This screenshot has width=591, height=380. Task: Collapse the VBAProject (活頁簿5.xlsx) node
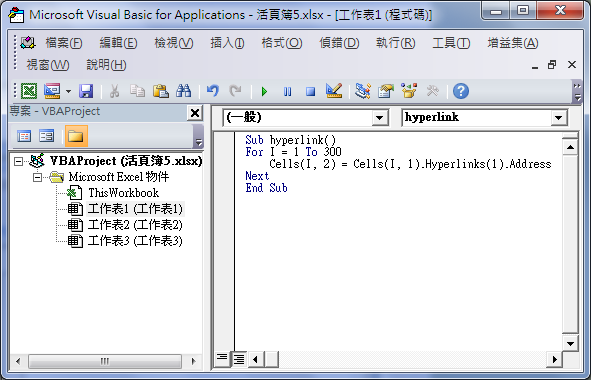[18, 161]
